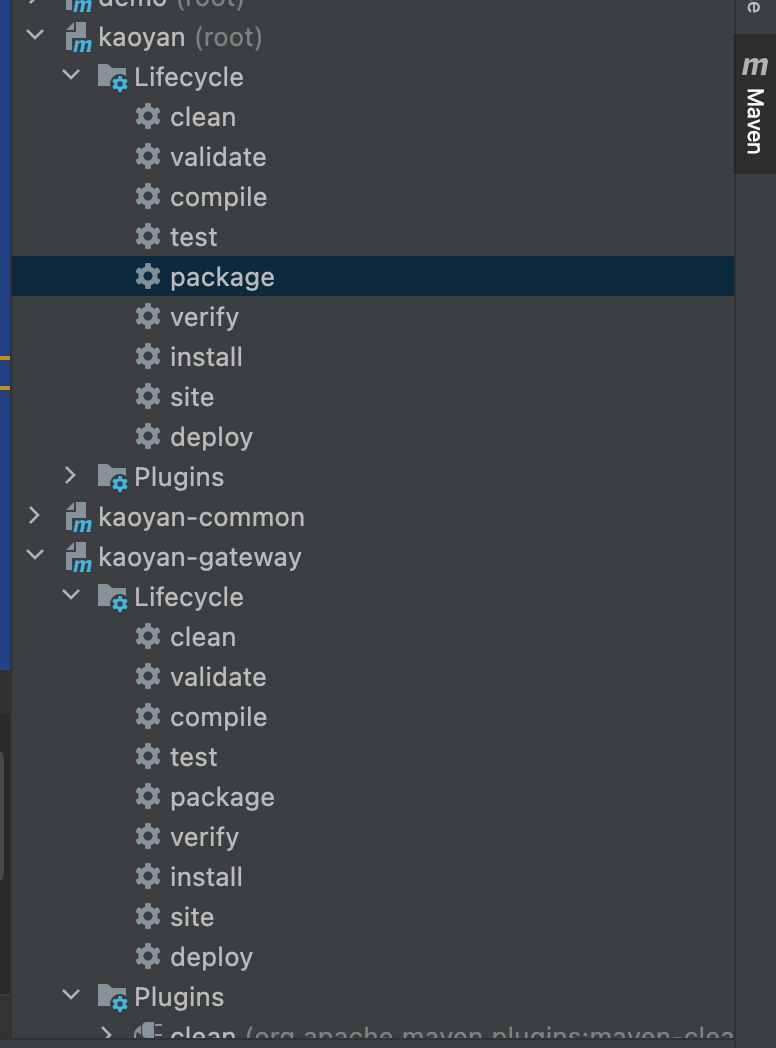
Task: Run the test goal in kaoyan Lifecycle
Action: [x=195, y=237]
